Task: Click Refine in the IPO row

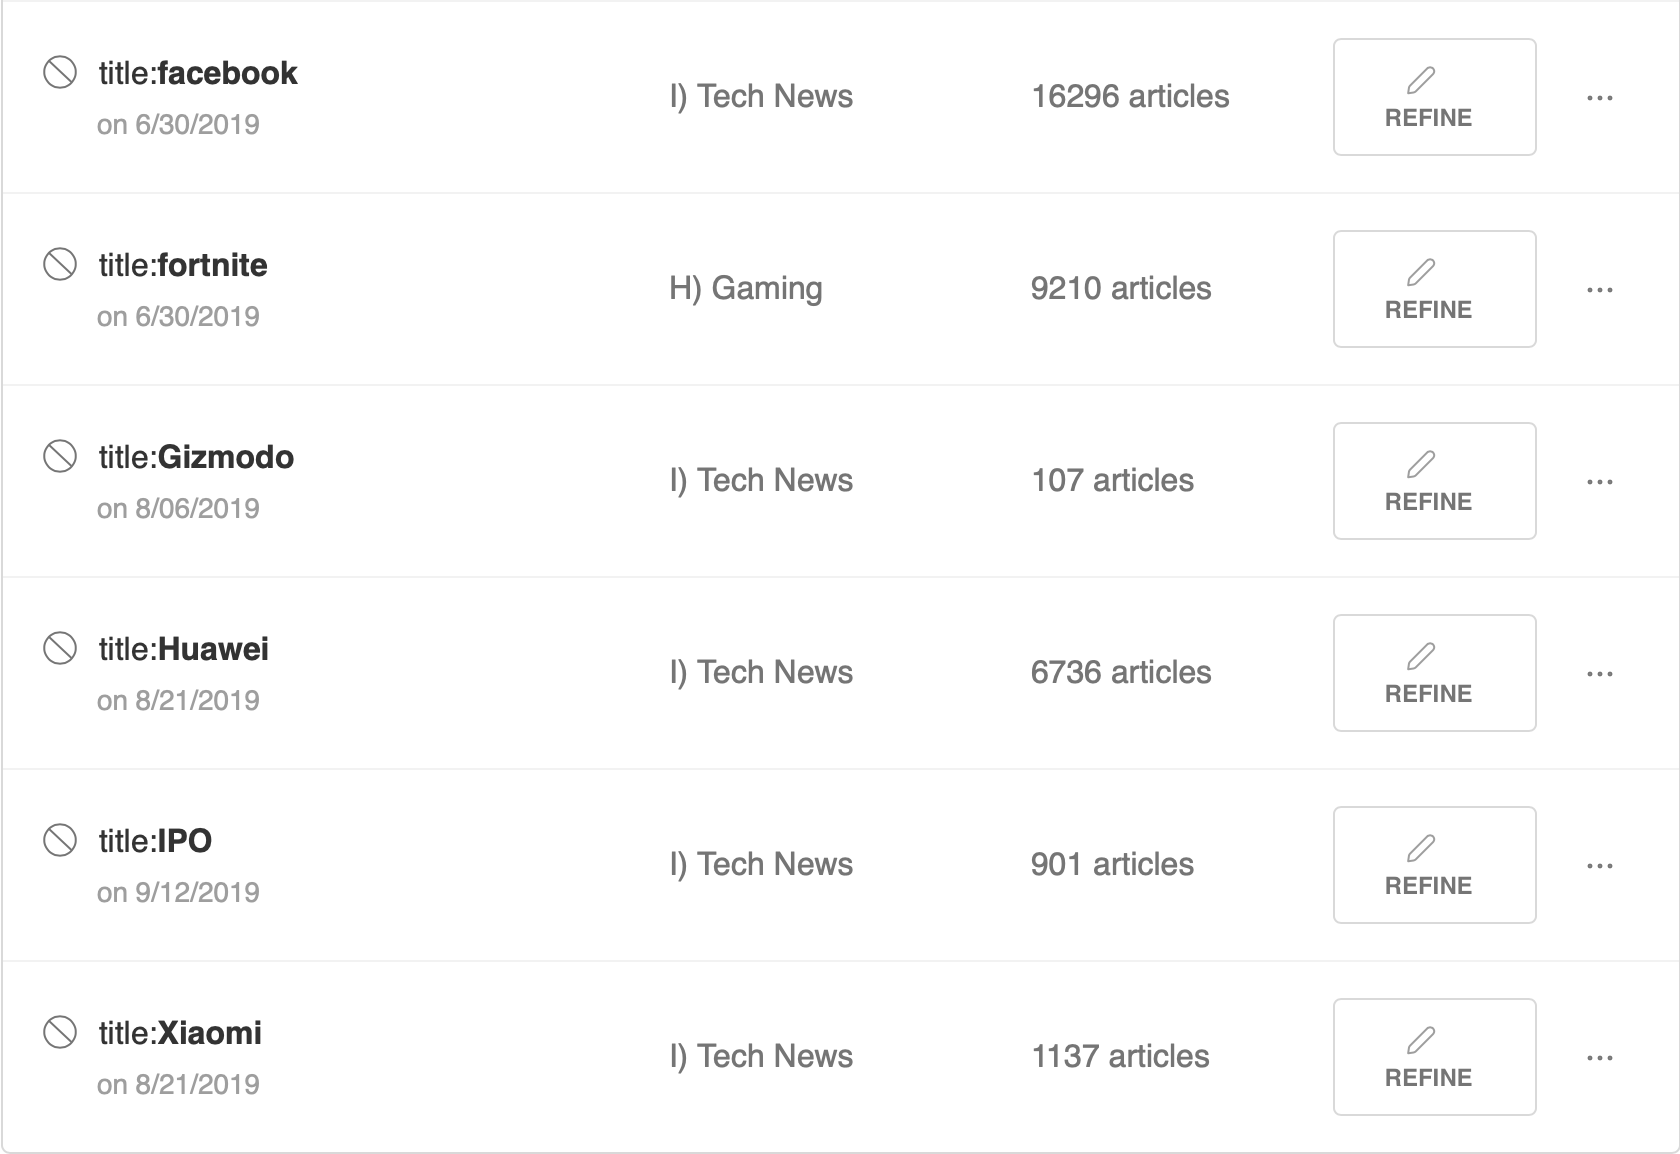Action: pos(1434,865)
